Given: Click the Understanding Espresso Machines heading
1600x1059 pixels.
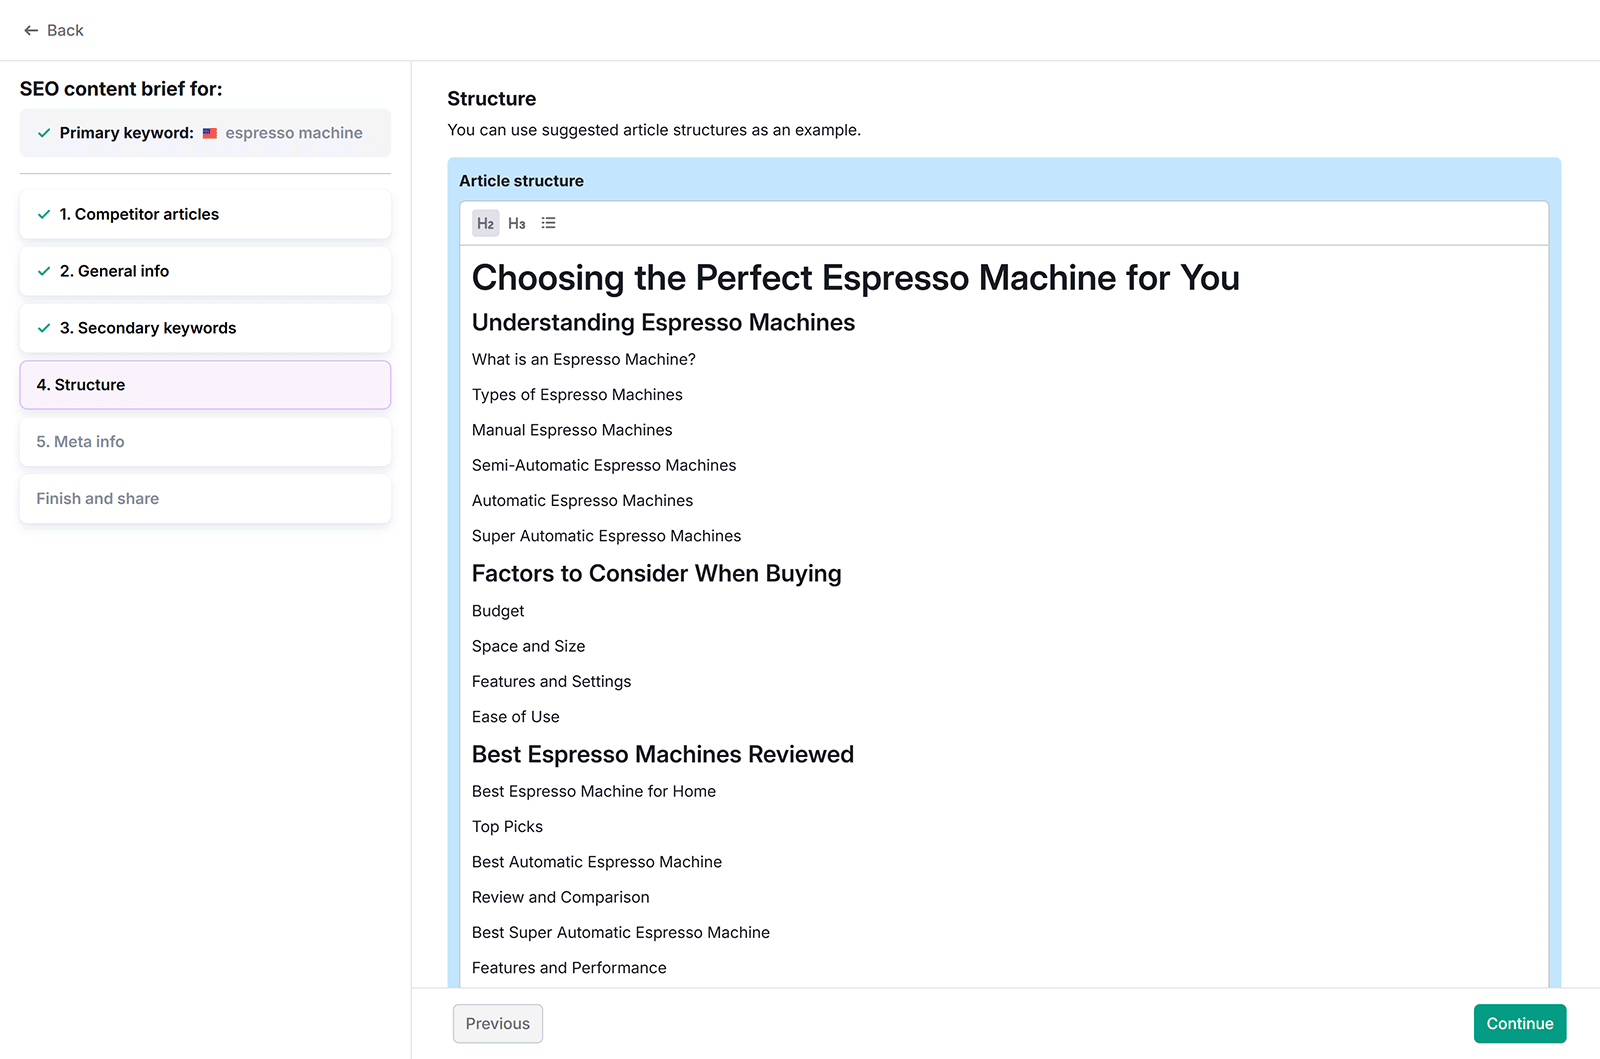Looking at the screenshot, I should (663, 322).
